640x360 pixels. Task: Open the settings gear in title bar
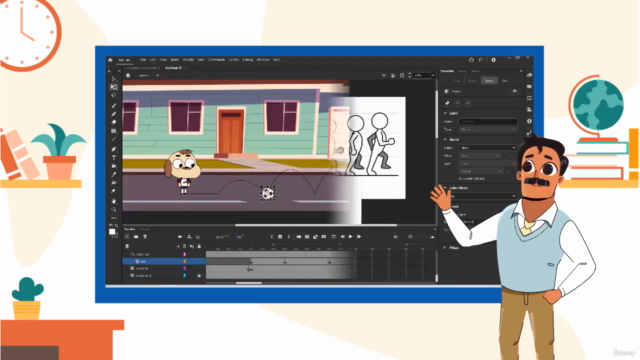point(493,60)
